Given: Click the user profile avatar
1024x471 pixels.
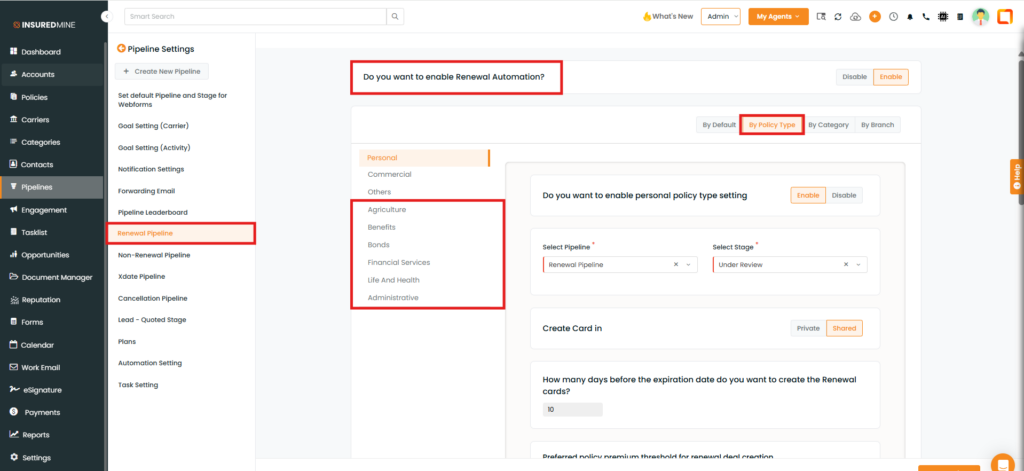Looking at the screenshot, I should [x=980, y=17].
